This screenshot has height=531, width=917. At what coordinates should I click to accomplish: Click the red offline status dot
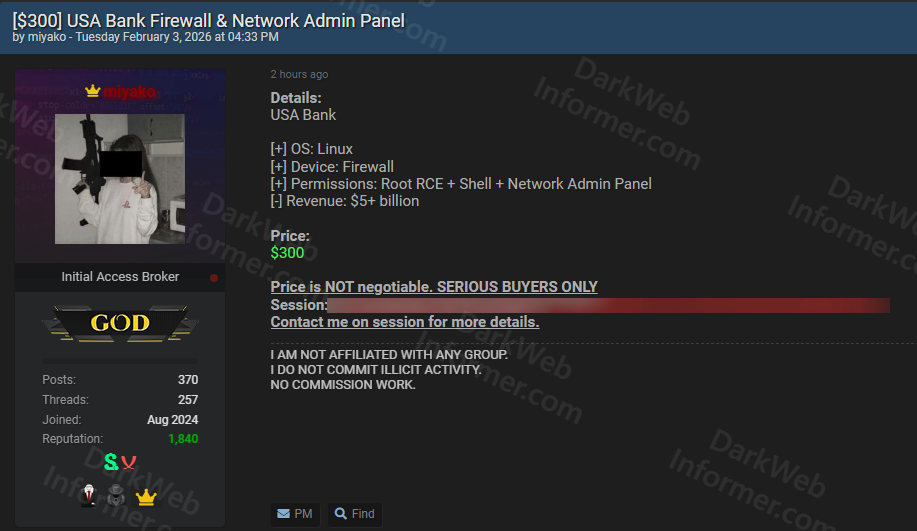pos(214,277)
